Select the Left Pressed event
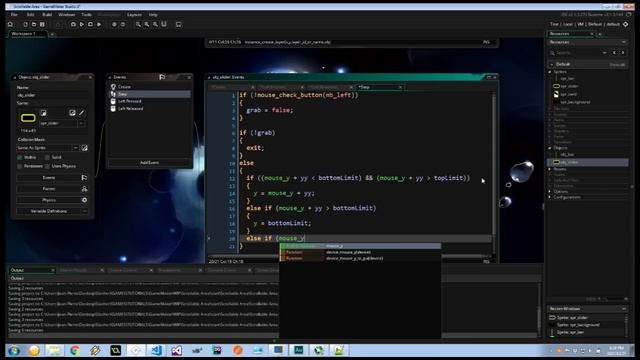 click(149, 101)
